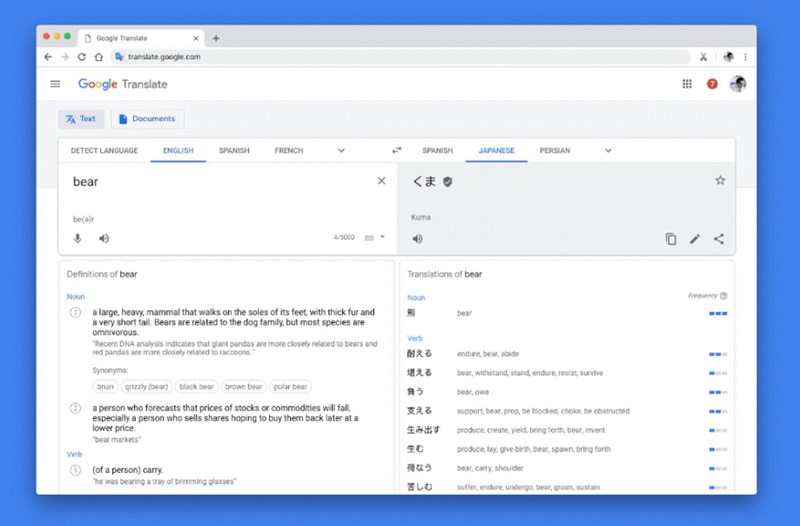Click the Kuma romanization text
The image size is (800, 526).
(421, 217)
